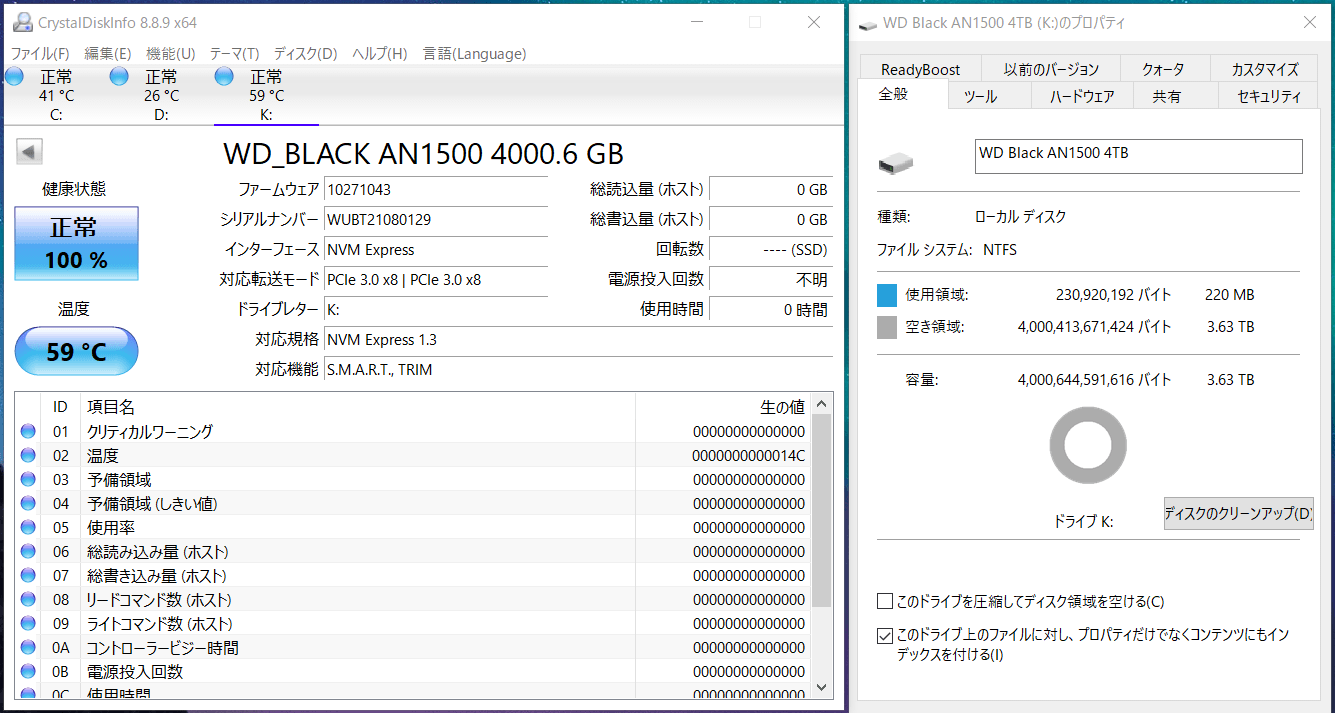Switch to カスタマイズ tab
This screenshot has width=1335, height=713.
pos(1265,69)
